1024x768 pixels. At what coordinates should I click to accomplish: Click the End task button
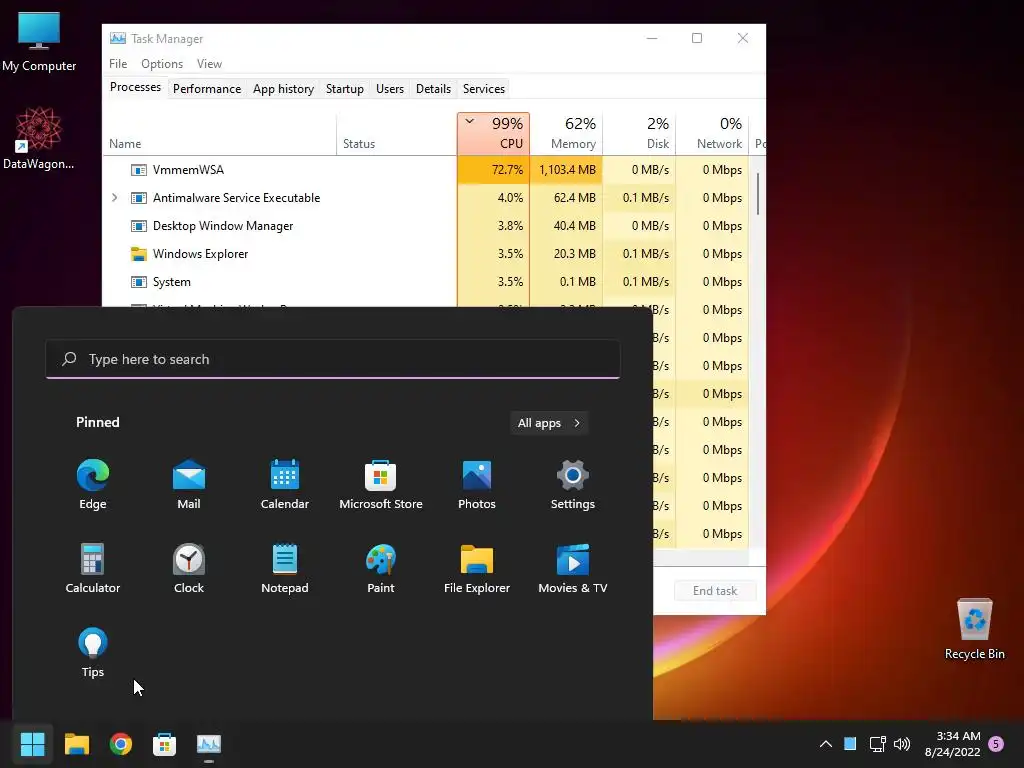(715, 591)
